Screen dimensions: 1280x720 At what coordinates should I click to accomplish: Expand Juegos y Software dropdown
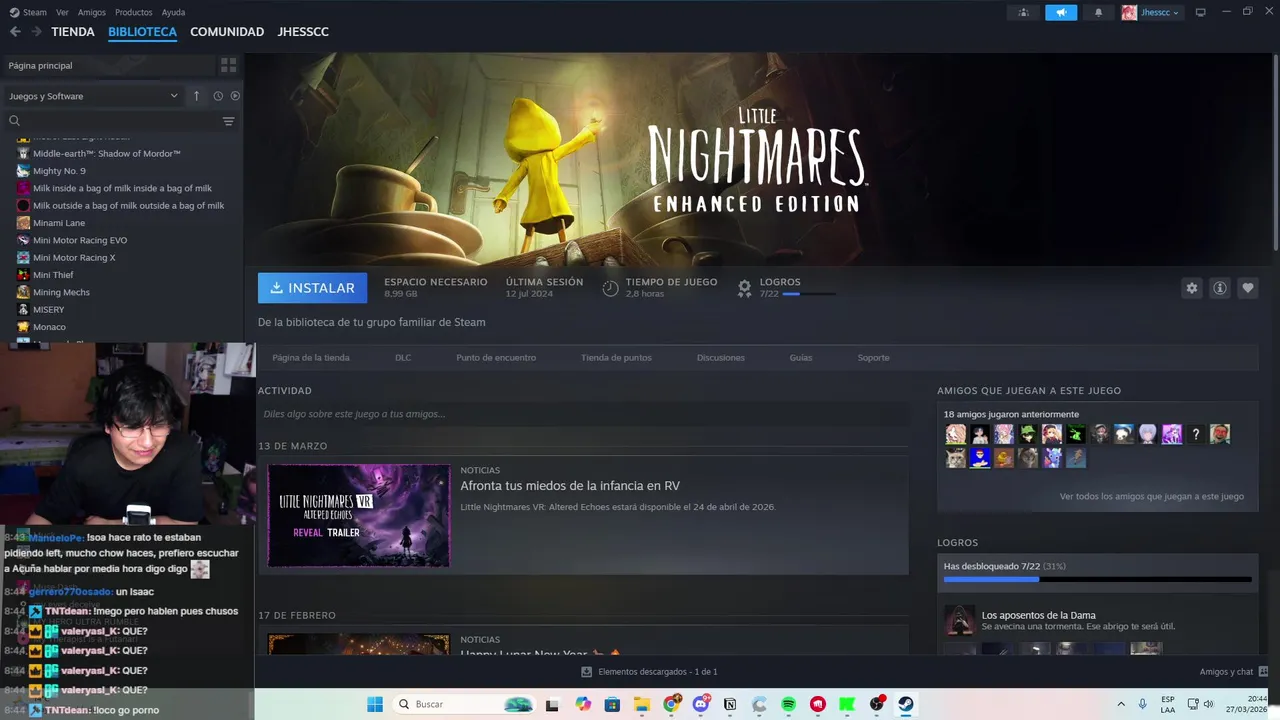pyautogui.click(x=93, y=96)
